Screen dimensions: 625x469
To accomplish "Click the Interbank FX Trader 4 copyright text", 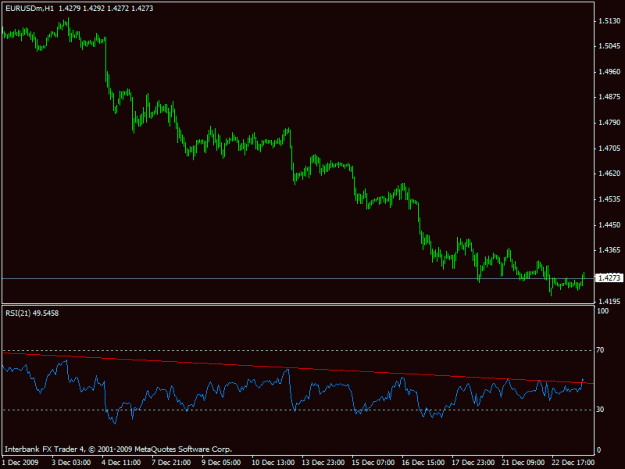I will (x=118, y=449).
